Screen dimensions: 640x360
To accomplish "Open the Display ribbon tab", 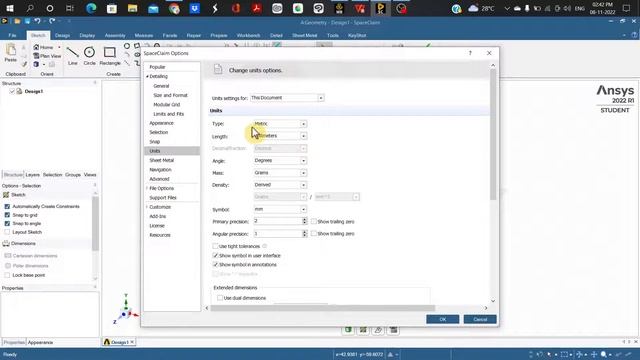I will [x=87, y=36].
